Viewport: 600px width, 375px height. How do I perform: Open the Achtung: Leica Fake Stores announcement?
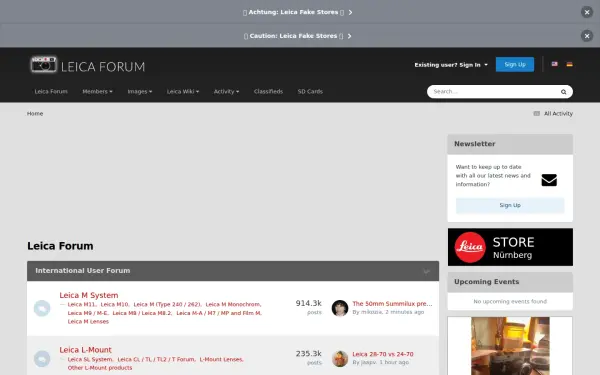tap(297, 12)
